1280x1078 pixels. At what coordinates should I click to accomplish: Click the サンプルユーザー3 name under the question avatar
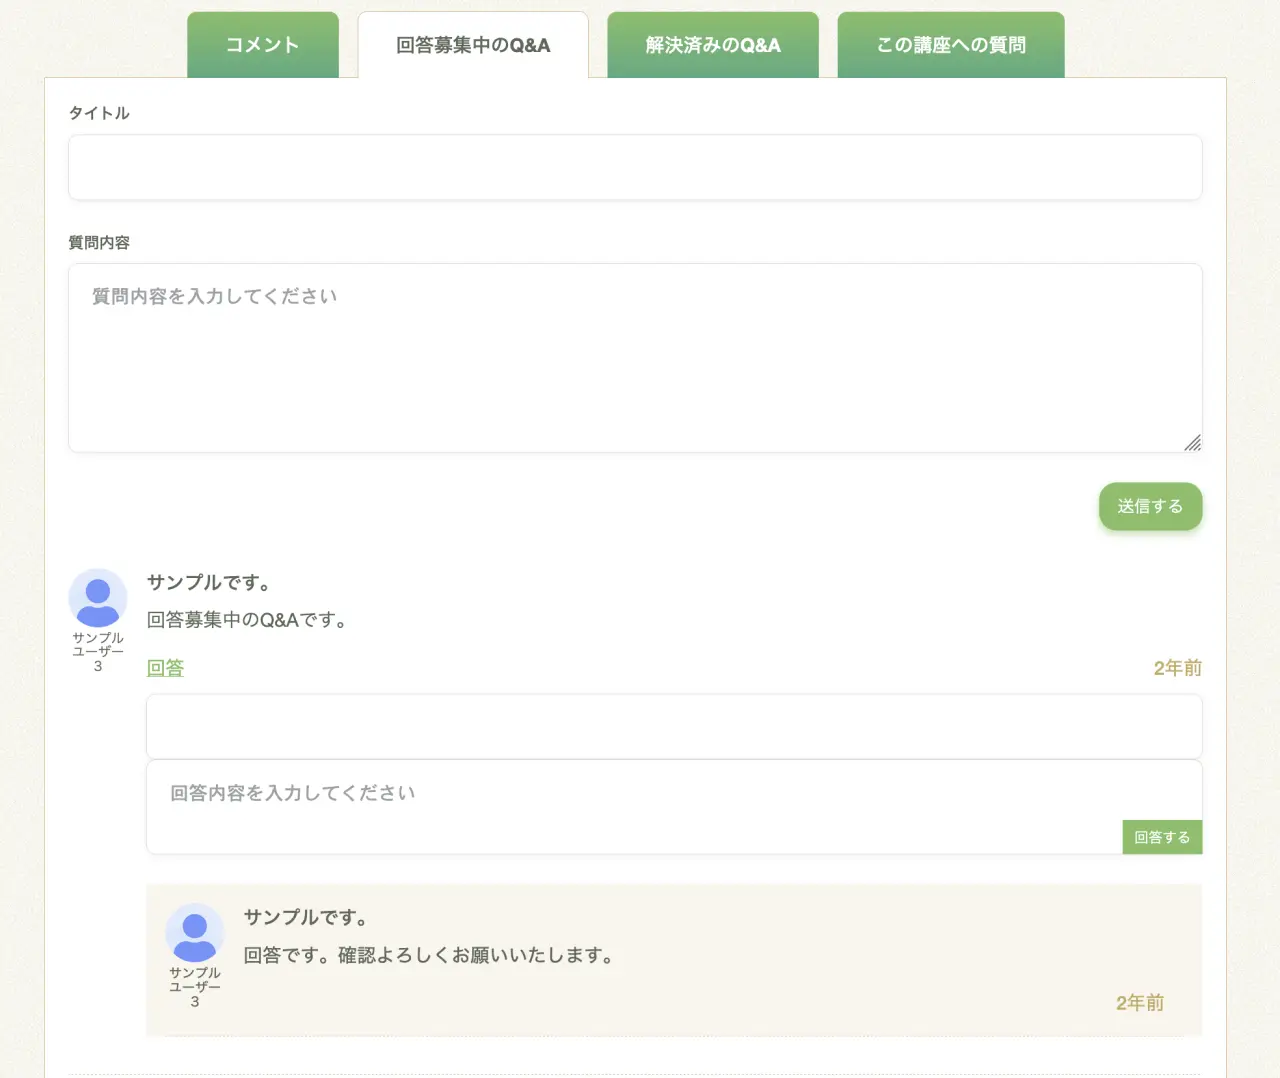pos(98,652)
